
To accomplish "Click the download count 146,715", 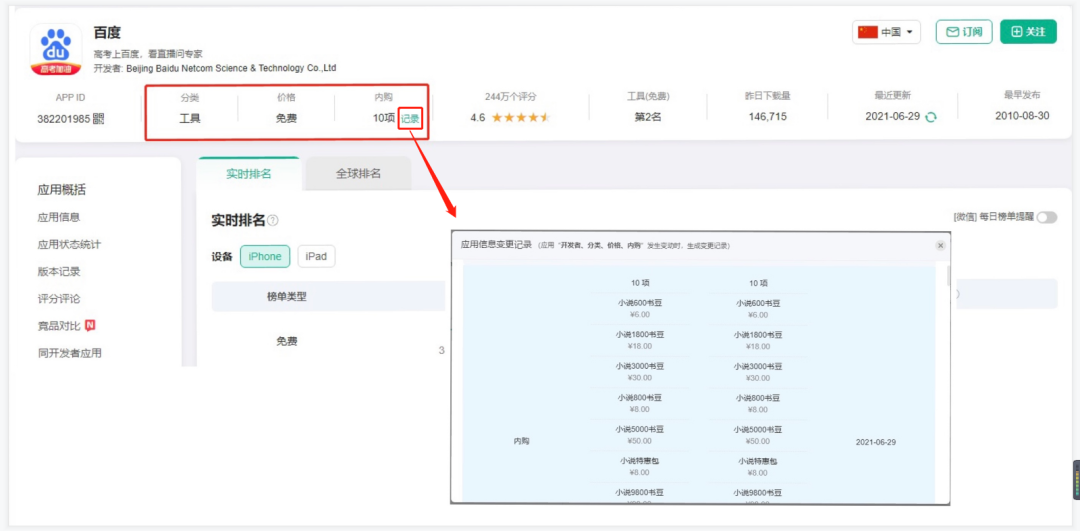I will click(767, 116).
